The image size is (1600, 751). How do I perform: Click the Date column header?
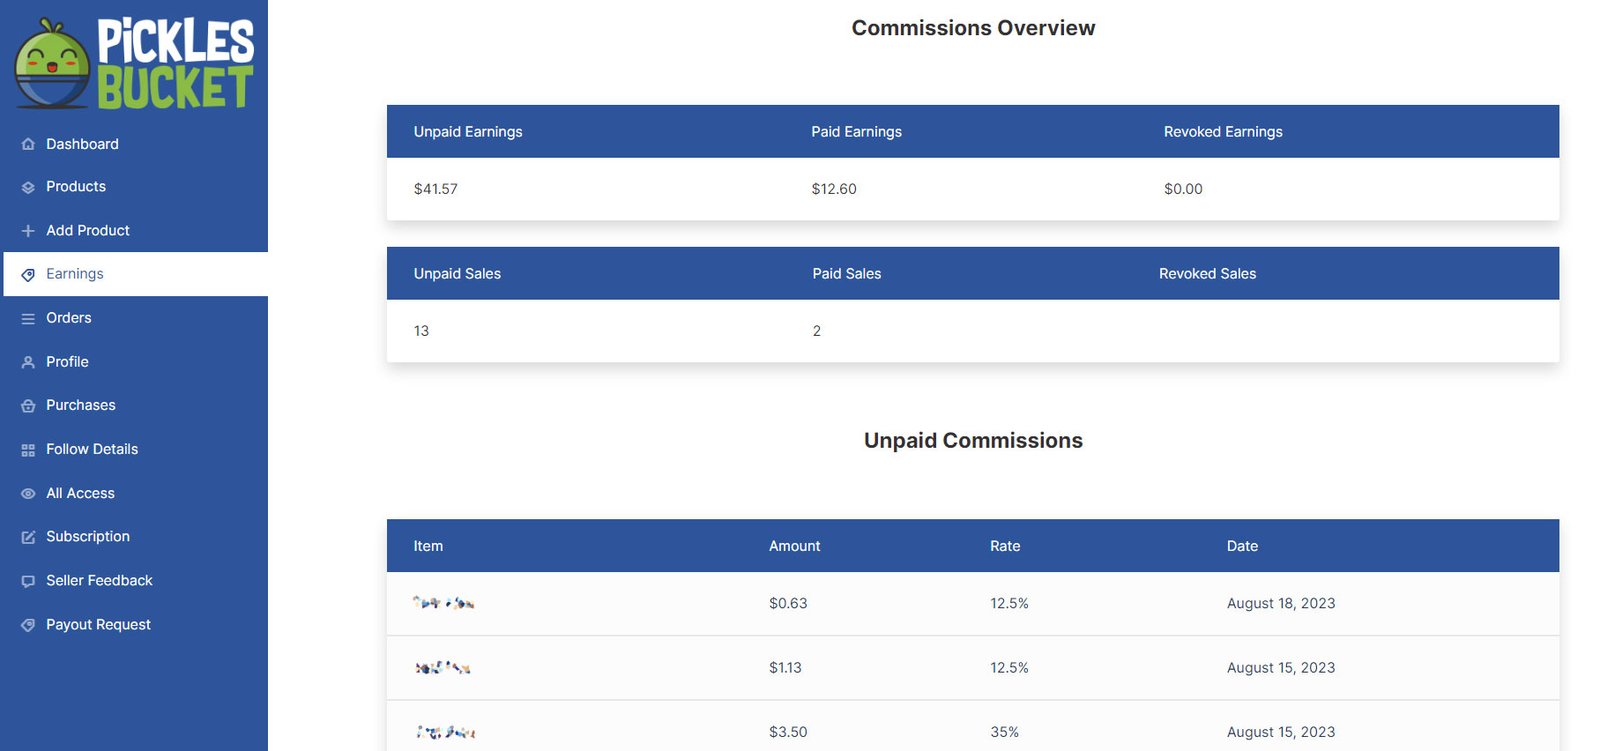pos(1242,546)
